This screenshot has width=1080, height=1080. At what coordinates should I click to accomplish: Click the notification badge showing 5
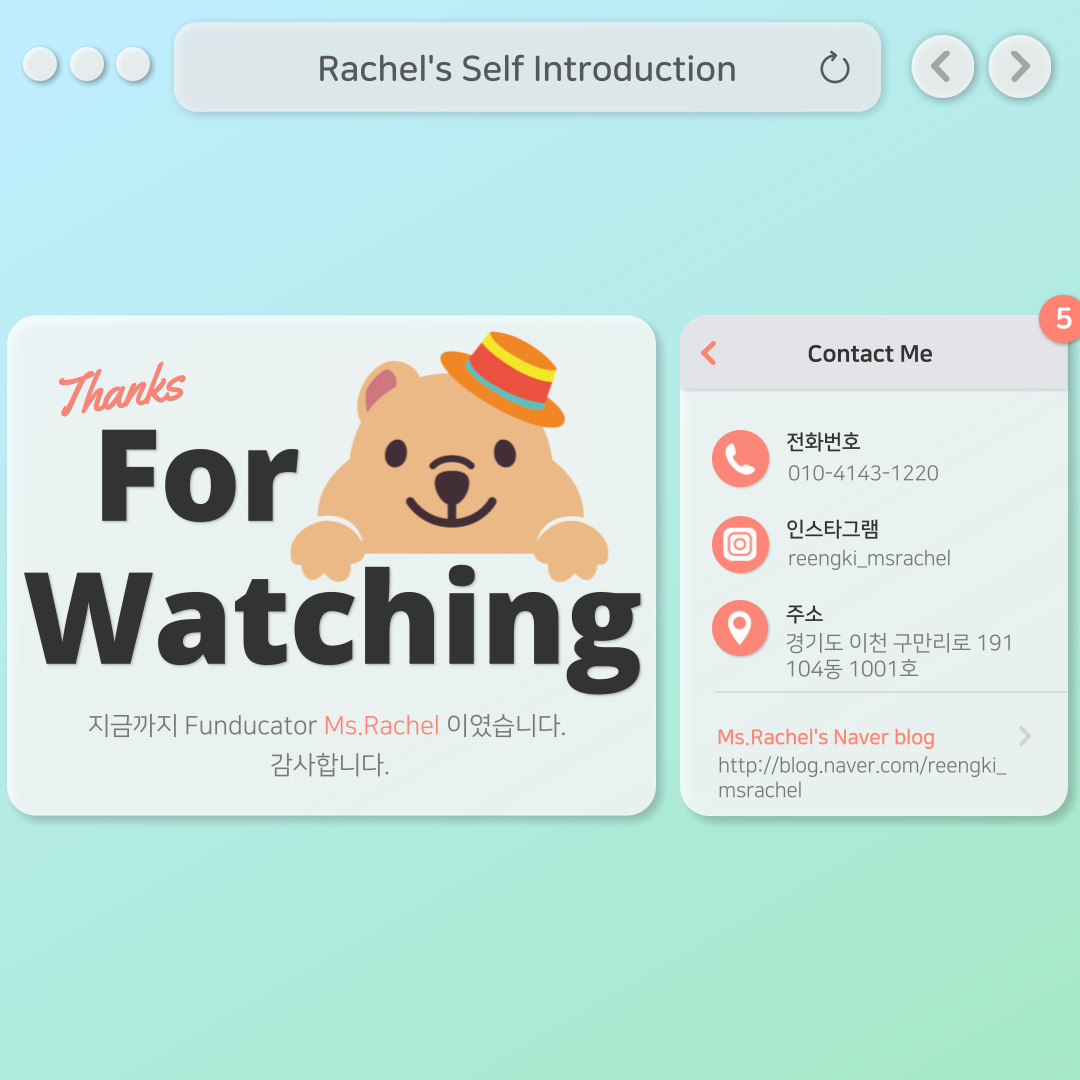click(x=1061, y=318)
